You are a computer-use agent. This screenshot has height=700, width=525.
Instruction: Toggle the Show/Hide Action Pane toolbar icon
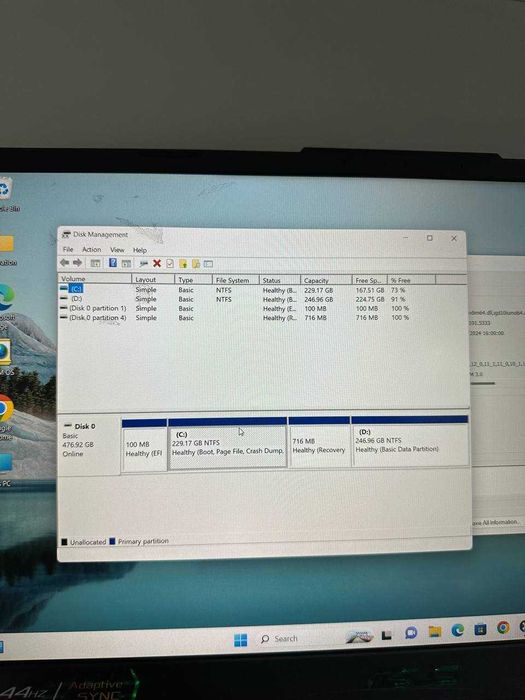[126, 263]
